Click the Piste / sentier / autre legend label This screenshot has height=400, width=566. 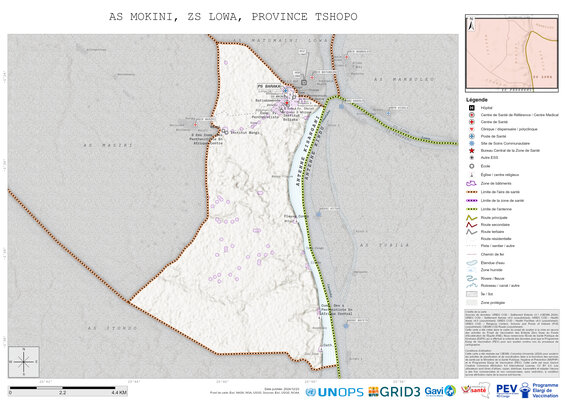497,246
